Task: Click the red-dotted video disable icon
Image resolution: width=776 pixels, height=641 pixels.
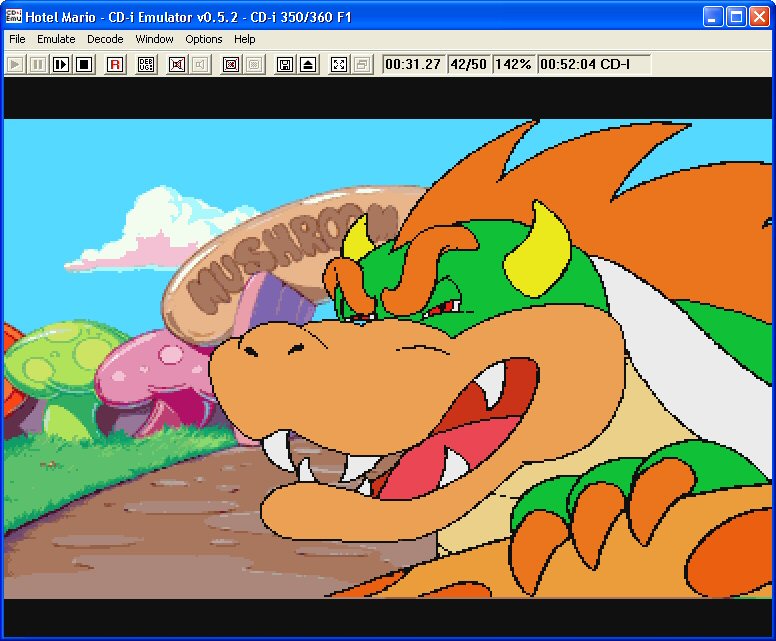Action: click(231, 64)
